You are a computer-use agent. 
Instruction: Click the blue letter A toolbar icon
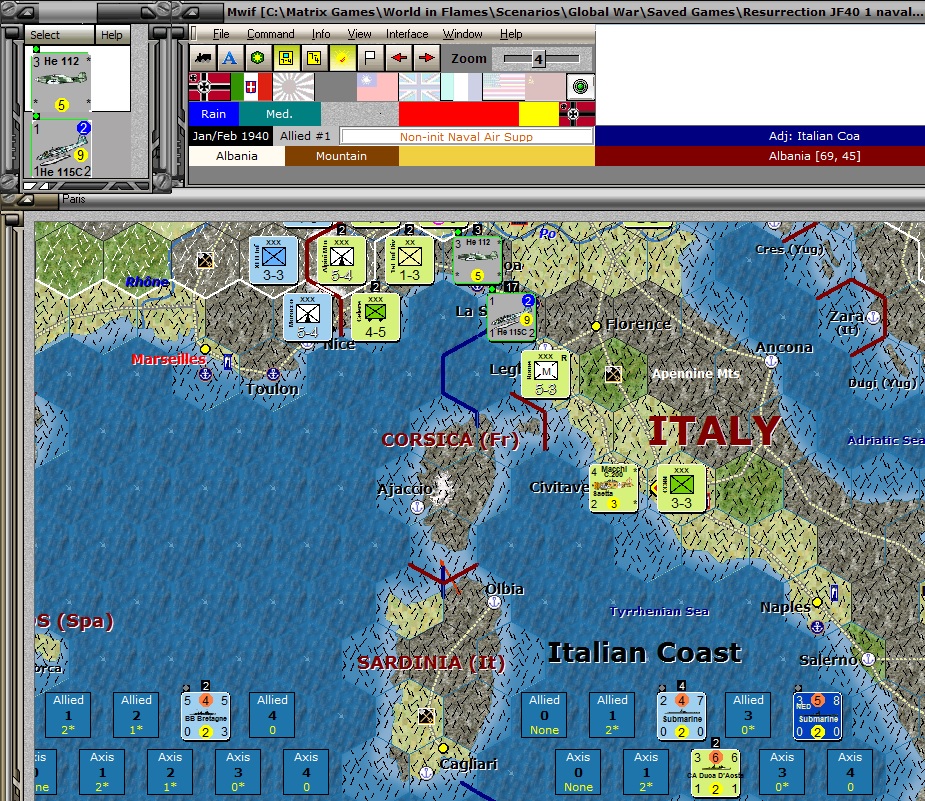[x=230, y=58]
